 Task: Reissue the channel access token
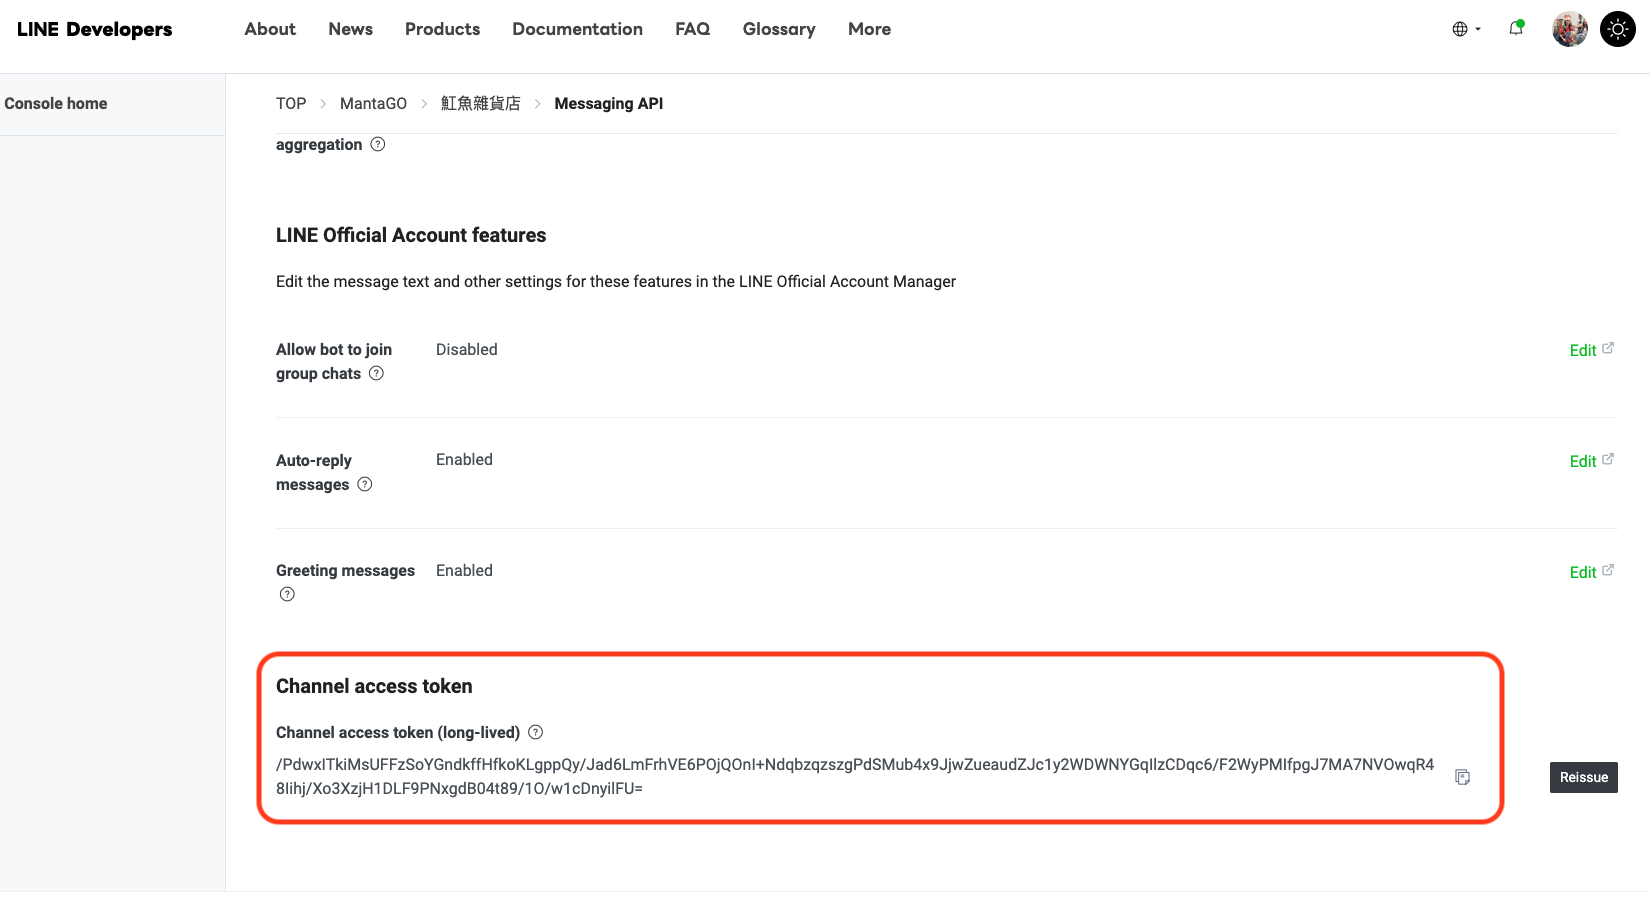point(1583,777)
